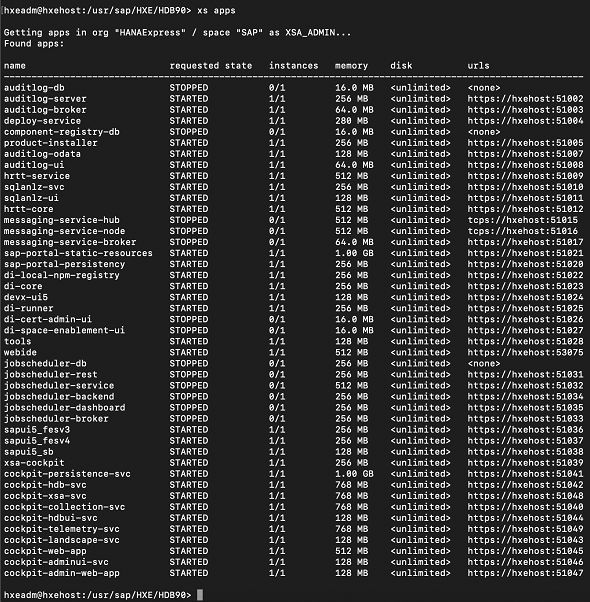Screen dimensions: 590x602
Task: Click the 'instances' column header
Action: click(294, 66)
